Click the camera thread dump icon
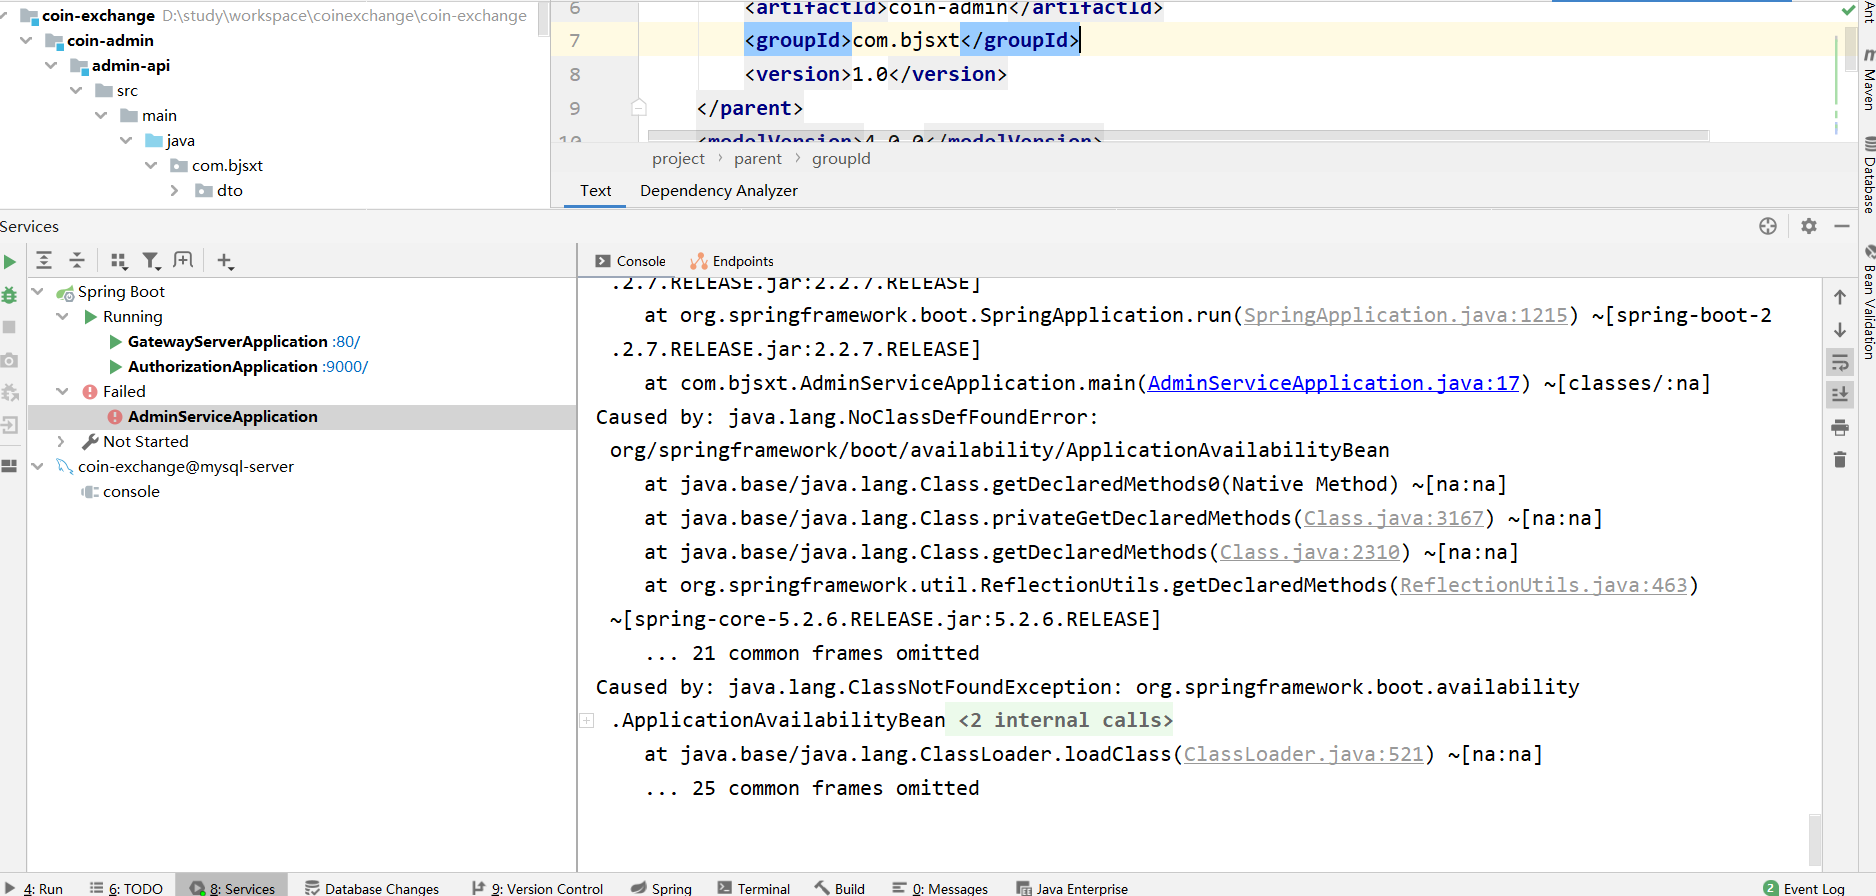Screen dimensions: 1876x896 click(10, 360)
